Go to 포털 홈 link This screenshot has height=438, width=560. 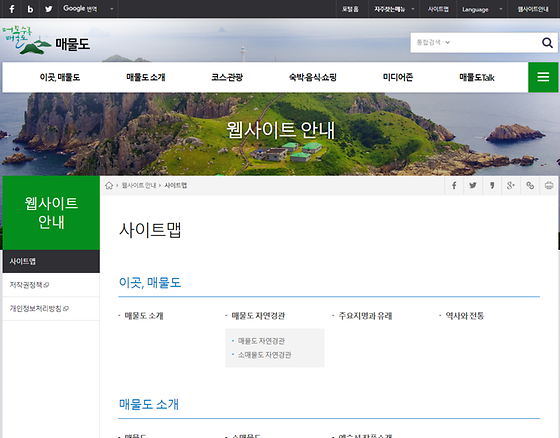coord(350,9)
